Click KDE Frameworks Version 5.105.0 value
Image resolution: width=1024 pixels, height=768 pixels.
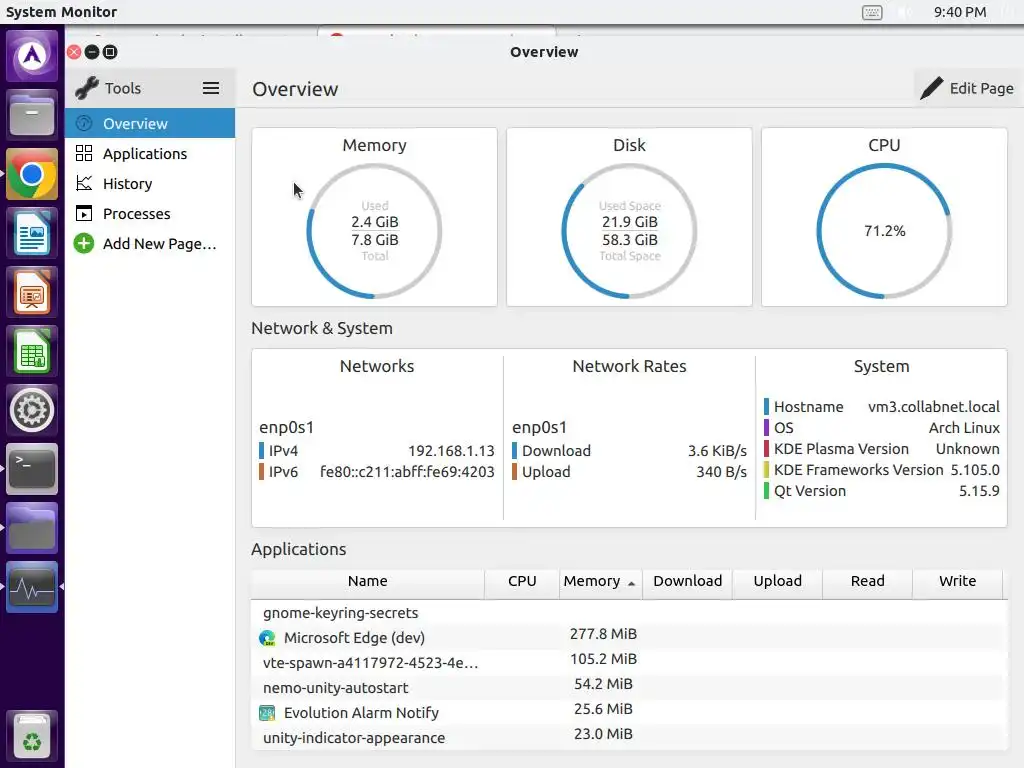pos(975,470)
